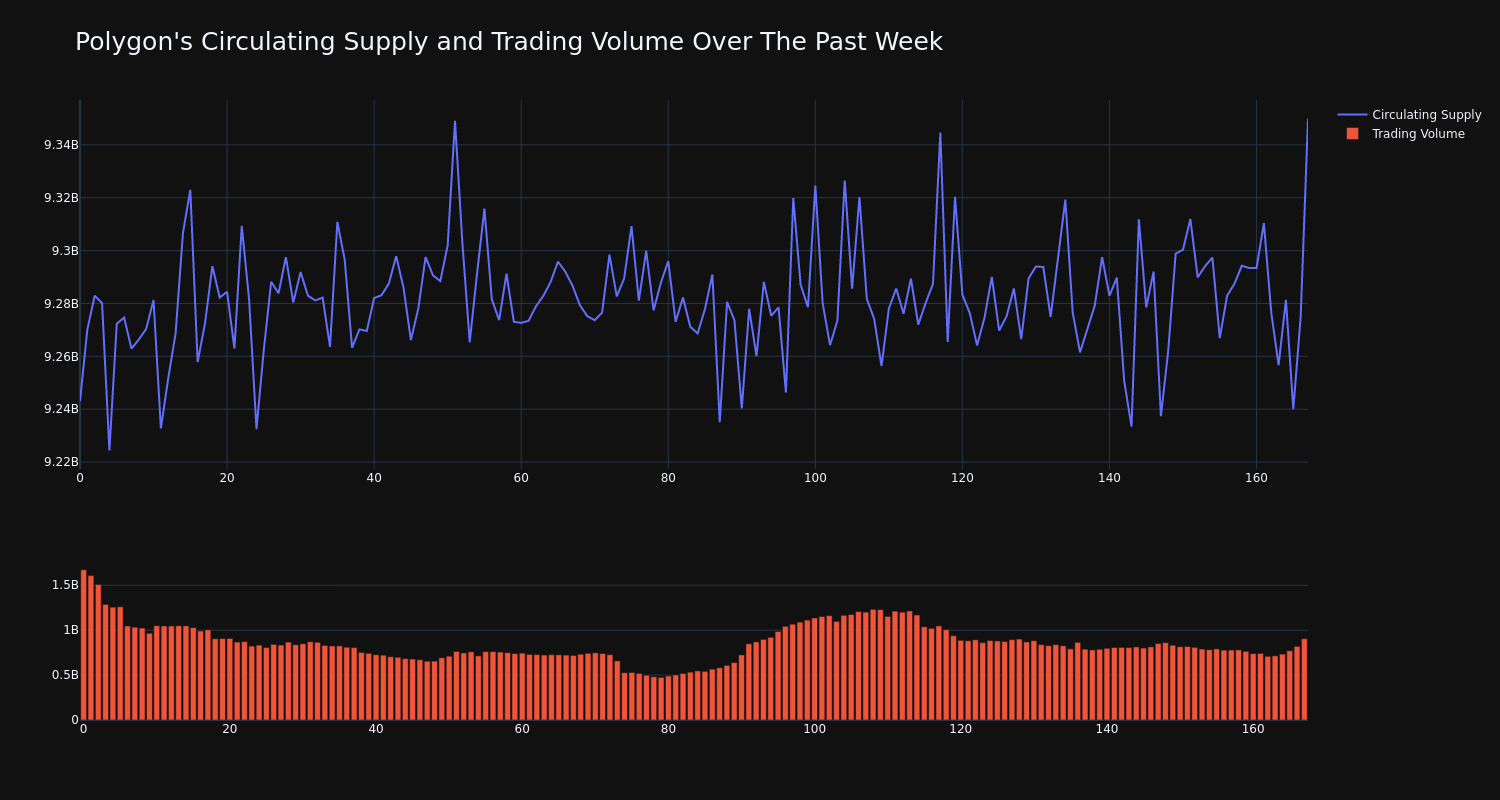This screenshot has height=800, width=1500.
Task: Click the 9.34B y-axis label
Action: (x=61, y=145)
